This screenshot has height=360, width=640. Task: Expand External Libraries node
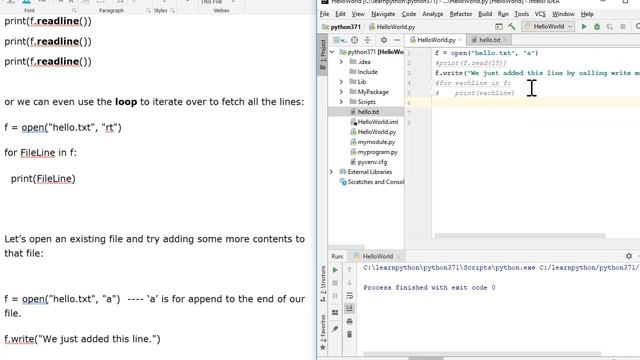click(331, 172)
